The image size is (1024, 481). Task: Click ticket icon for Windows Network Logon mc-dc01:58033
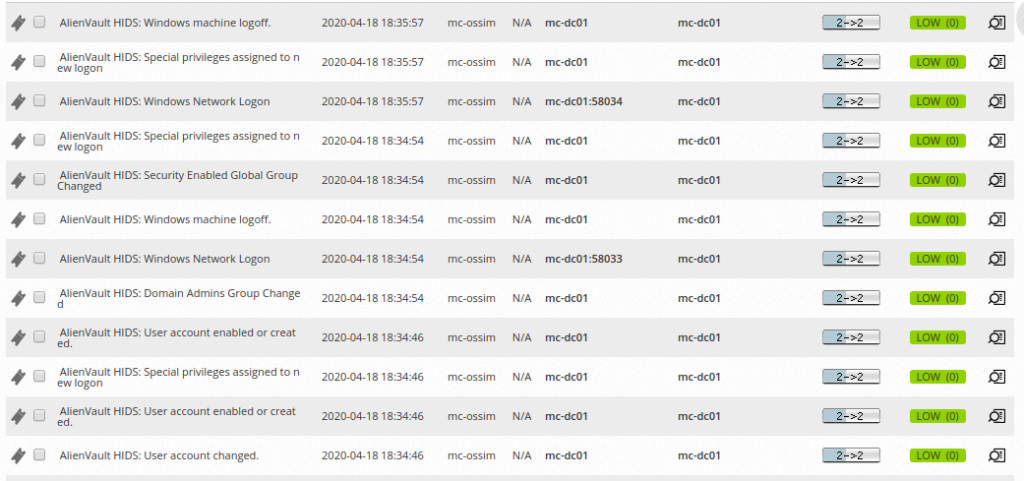[x=19, y=259]
